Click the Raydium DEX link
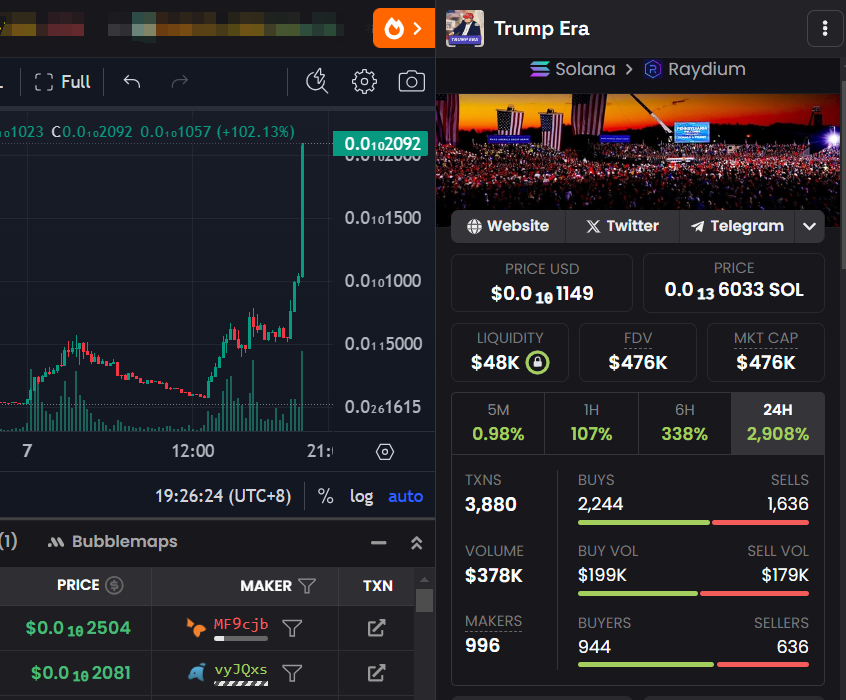 tap(694, 69)
